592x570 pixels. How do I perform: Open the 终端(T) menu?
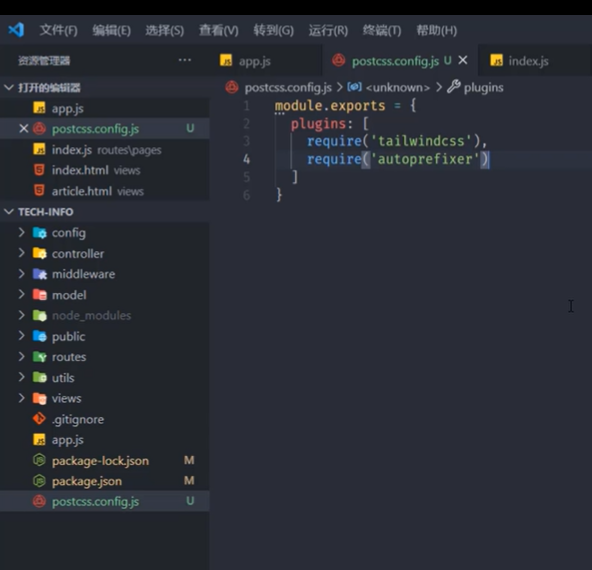382,30
